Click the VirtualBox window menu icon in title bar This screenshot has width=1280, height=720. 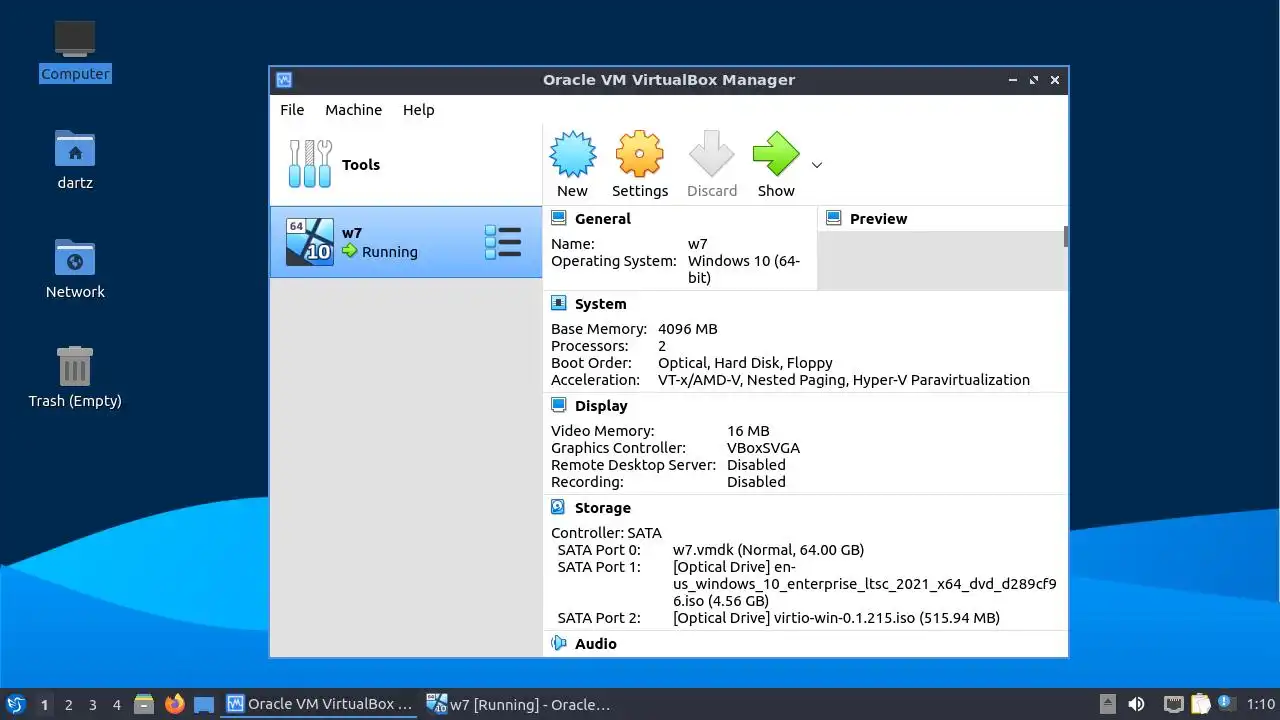284,80
